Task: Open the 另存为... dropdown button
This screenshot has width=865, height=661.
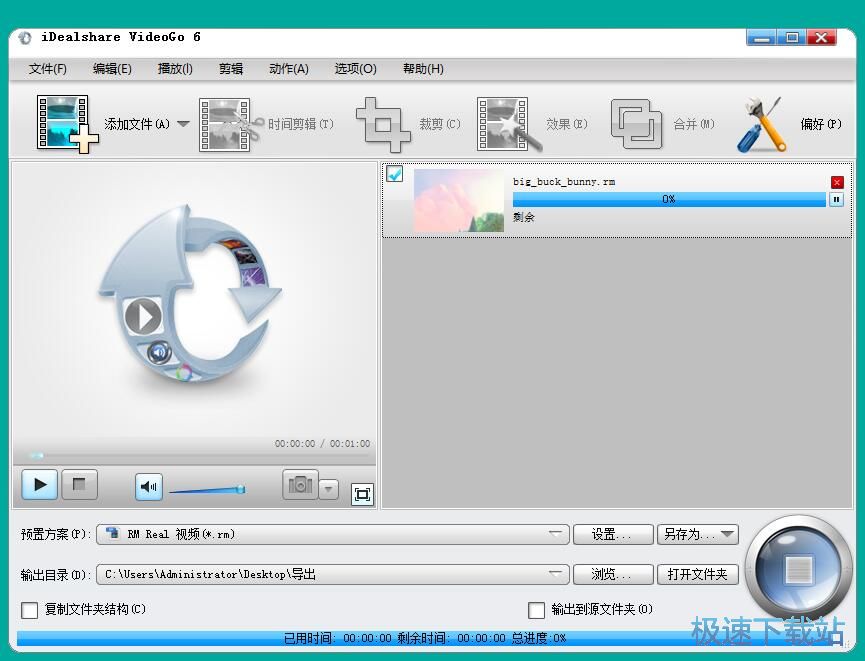Action: (x=697, y=534)
